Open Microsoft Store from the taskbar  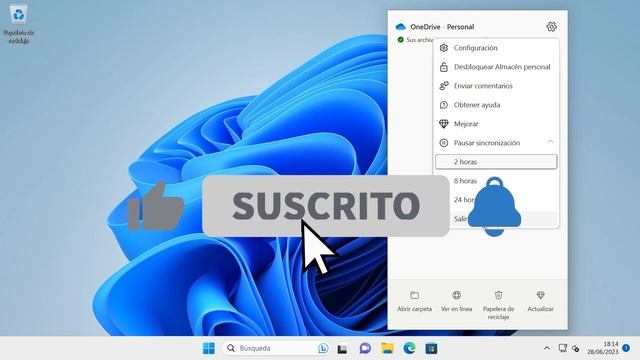coord(431,348)
